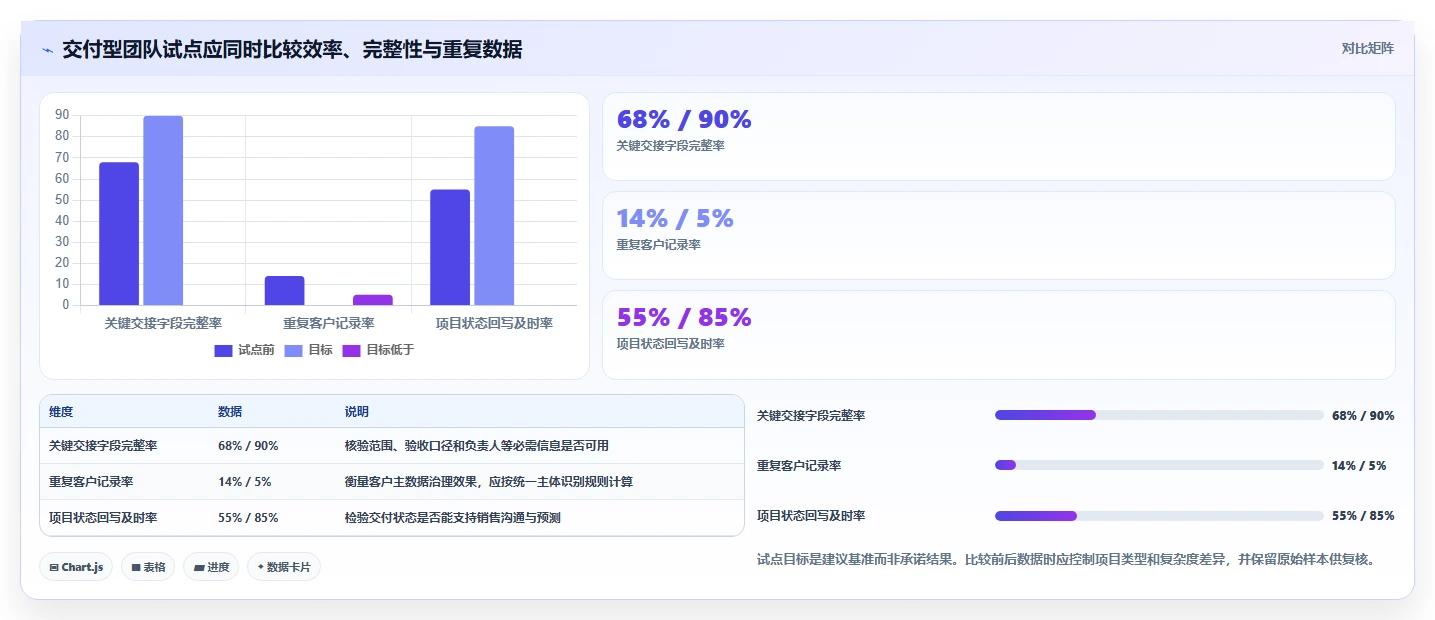This screenshot has width=1435, height=620.
Task: Click the icon in the Chart.js chip
Action: [54, 567]
